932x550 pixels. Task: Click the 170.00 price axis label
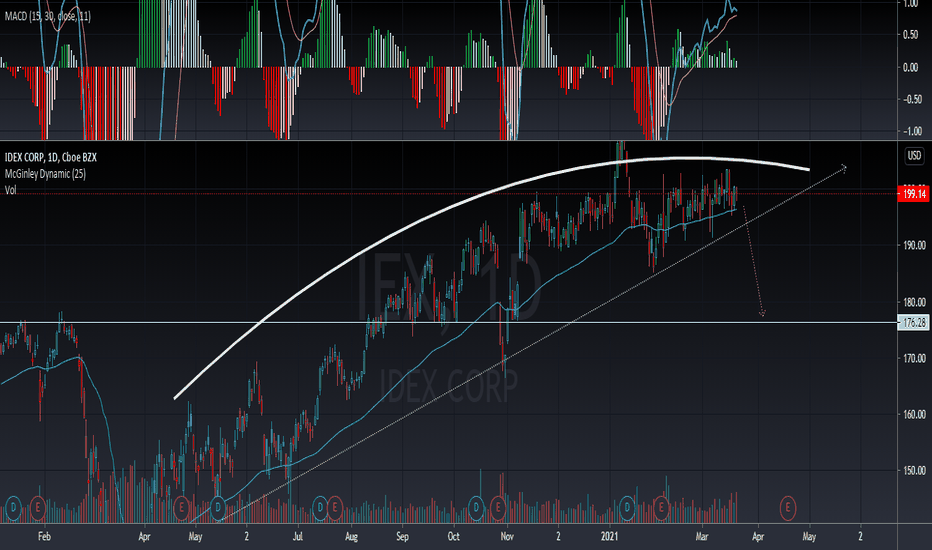click(914, 359)
